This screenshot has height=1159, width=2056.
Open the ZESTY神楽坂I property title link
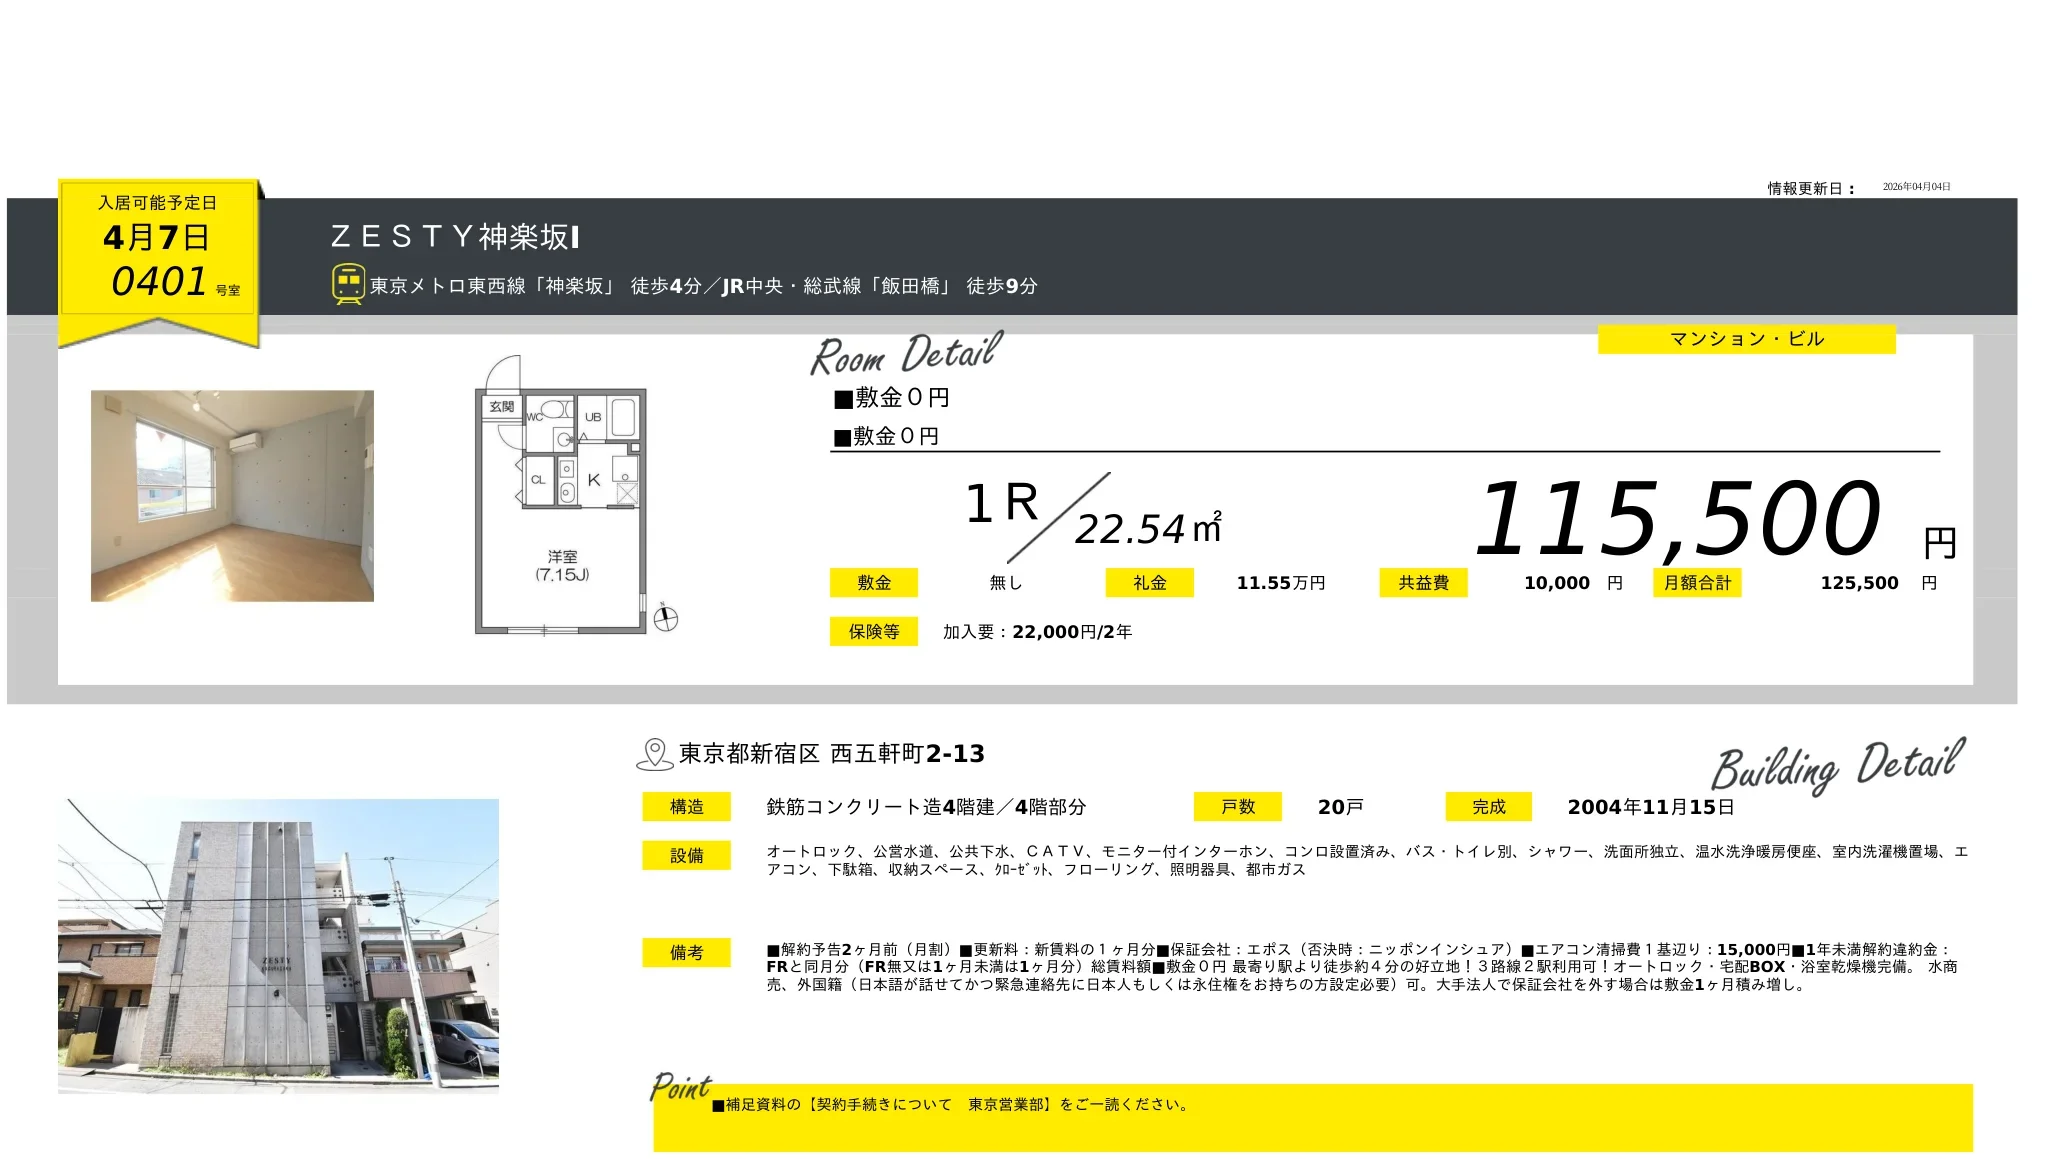pos(455,239)
